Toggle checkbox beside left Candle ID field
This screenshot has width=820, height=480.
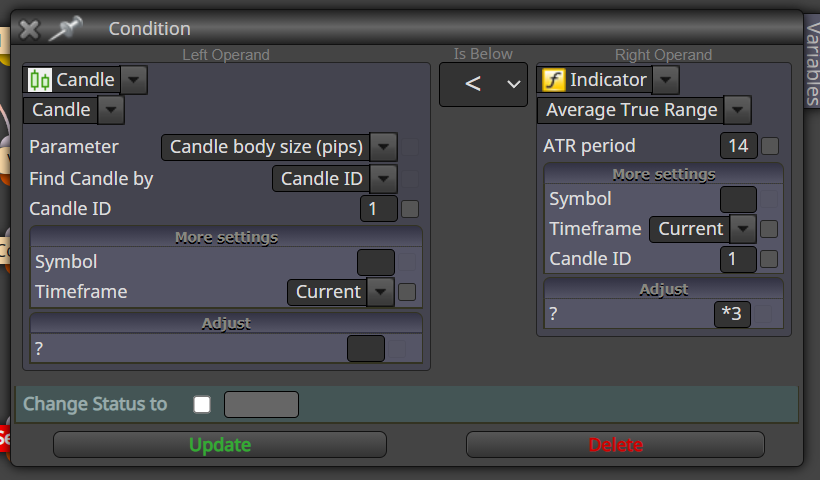point(409,209)
